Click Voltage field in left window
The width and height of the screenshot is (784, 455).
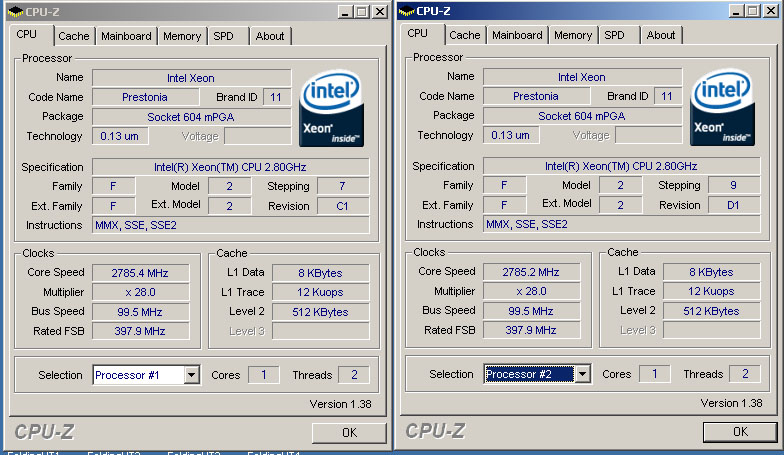(258, 136)
